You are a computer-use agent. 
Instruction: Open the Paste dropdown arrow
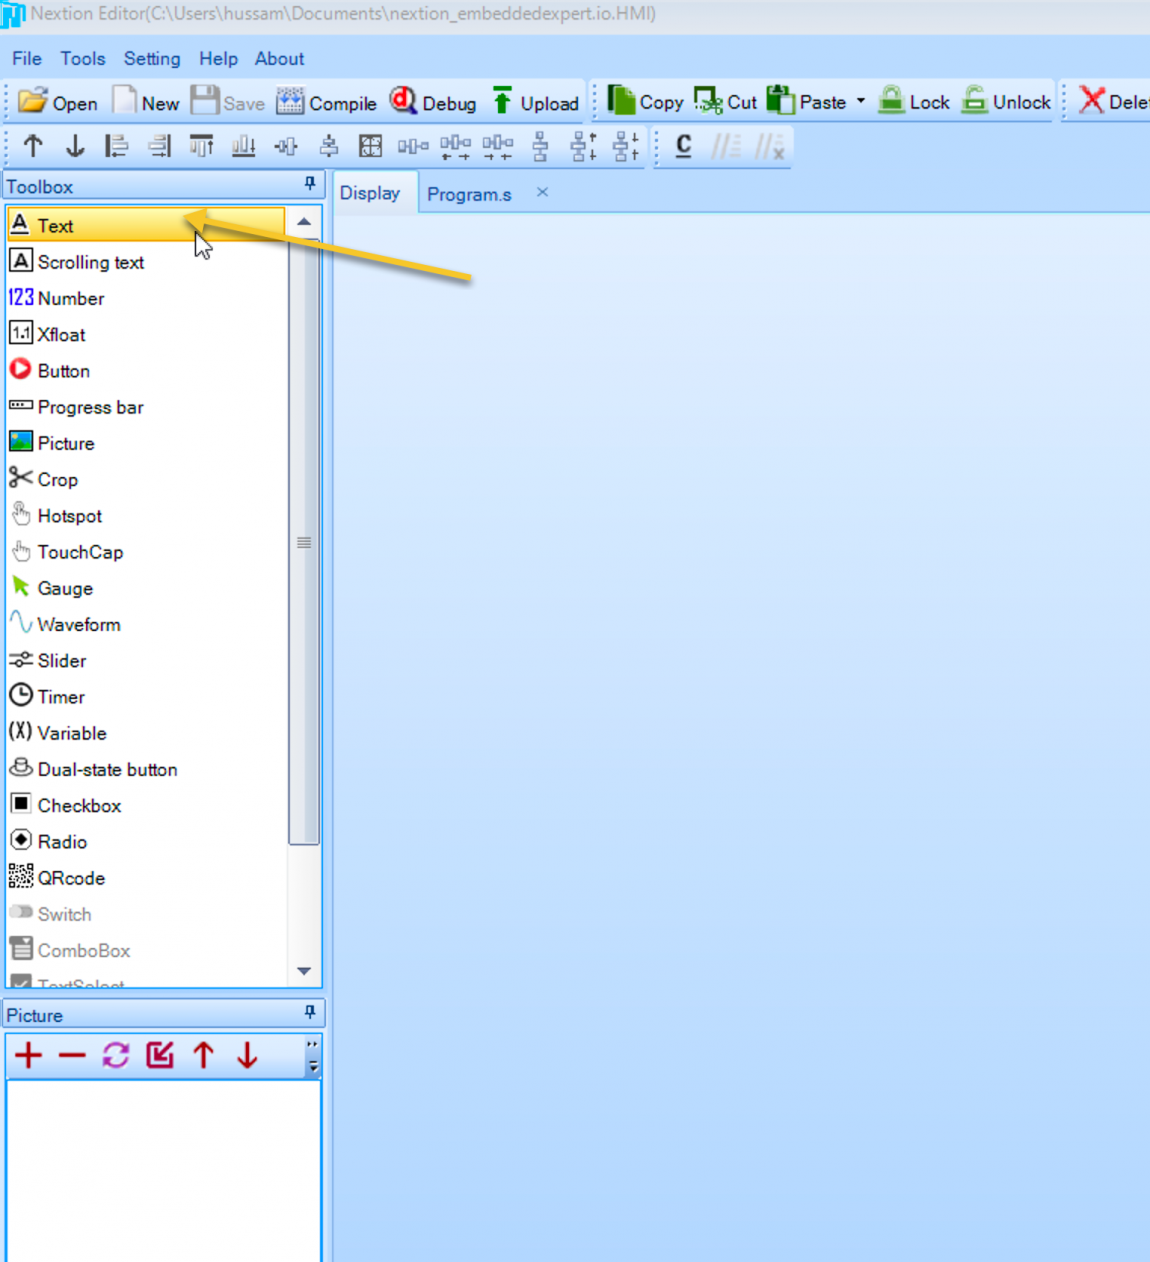860,101
